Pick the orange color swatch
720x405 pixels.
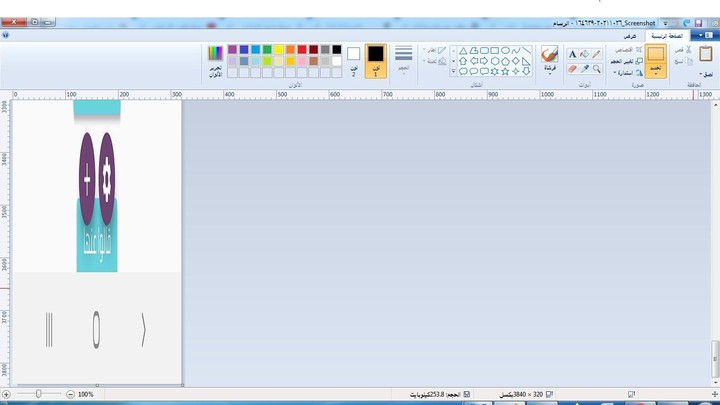(x=291, y=50)
